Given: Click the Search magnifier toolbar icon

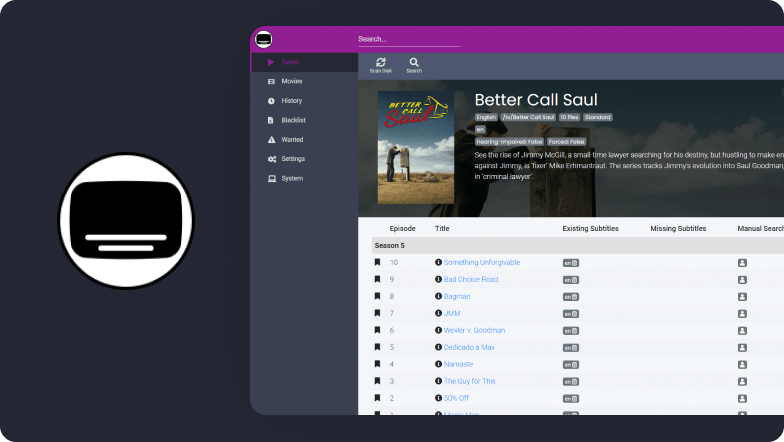Looking at the screenshot, I should coord(414,64).
